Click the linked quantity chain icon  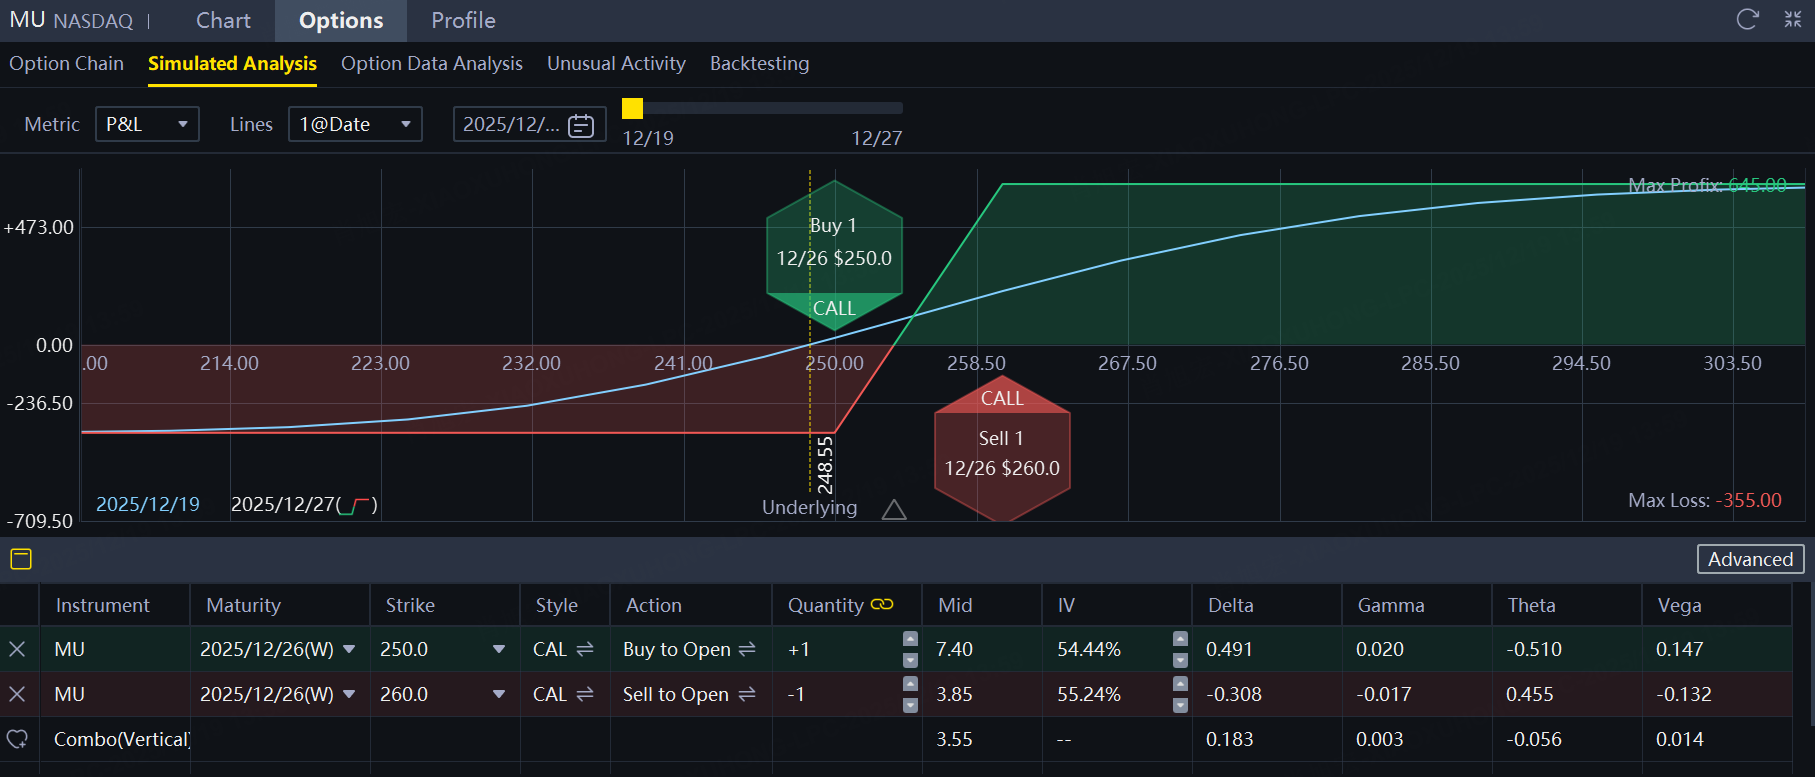point(882,605)
